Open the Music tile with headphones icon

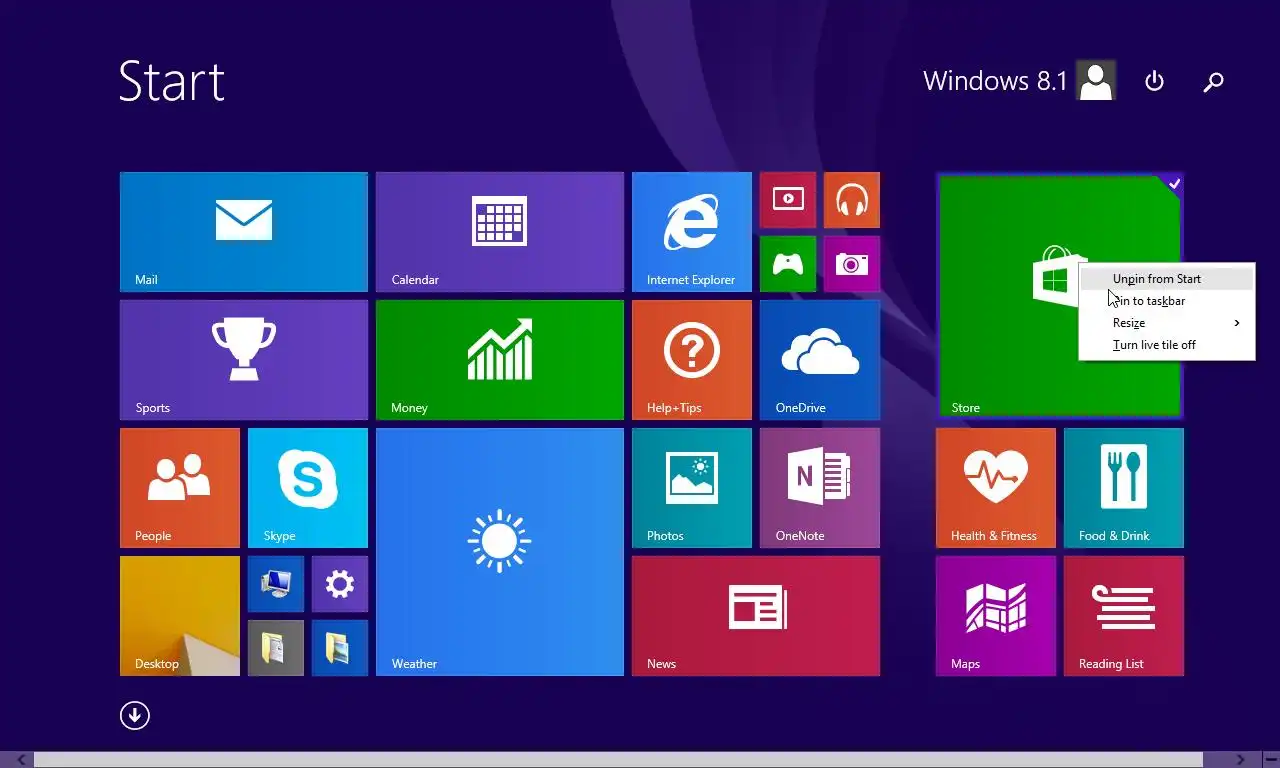click(x=852, y=200)
